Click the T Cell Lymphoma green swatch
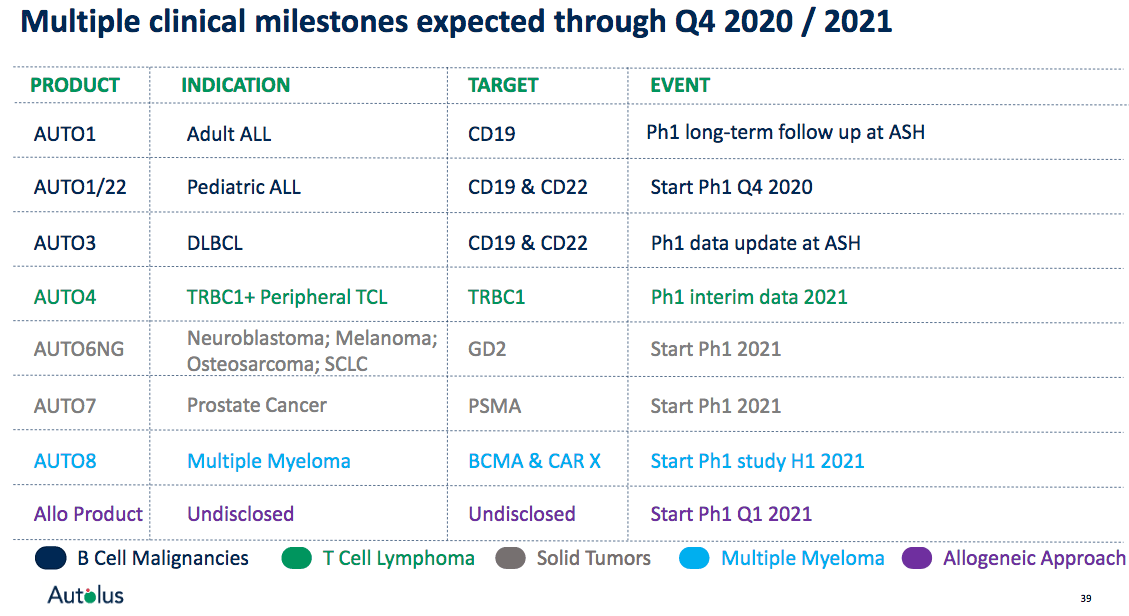This screenshot has width=1129, height=616. click(x=296, y=558)
